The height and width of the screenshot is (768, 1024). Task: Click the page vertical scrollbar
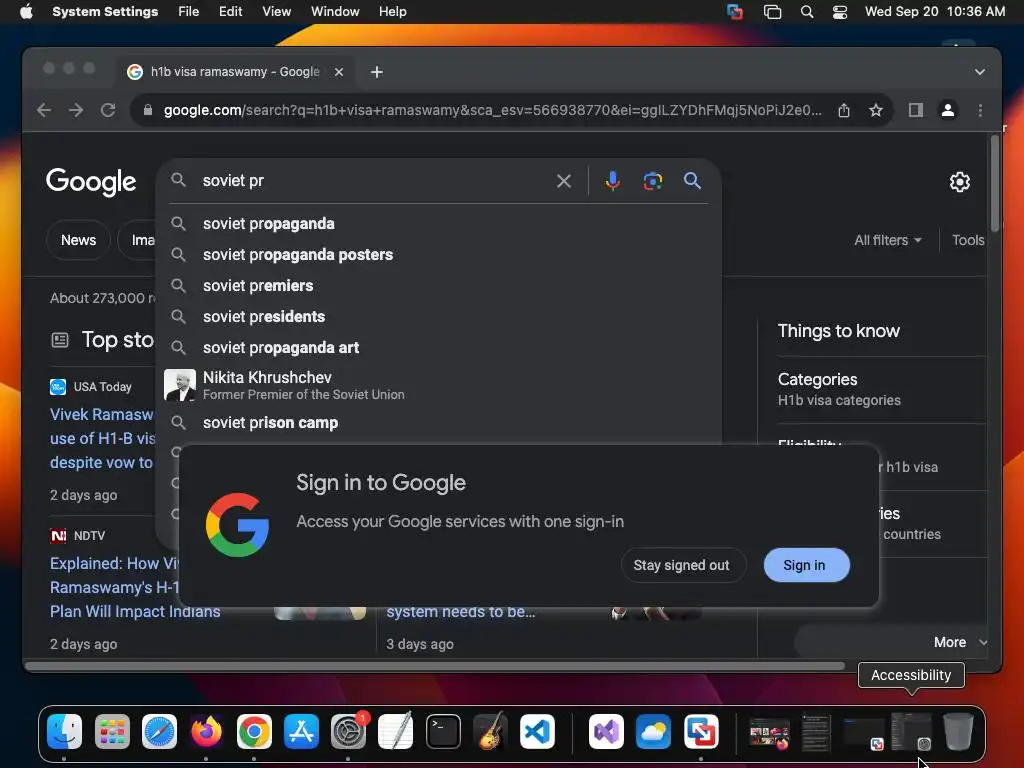[x=995, y=184]
